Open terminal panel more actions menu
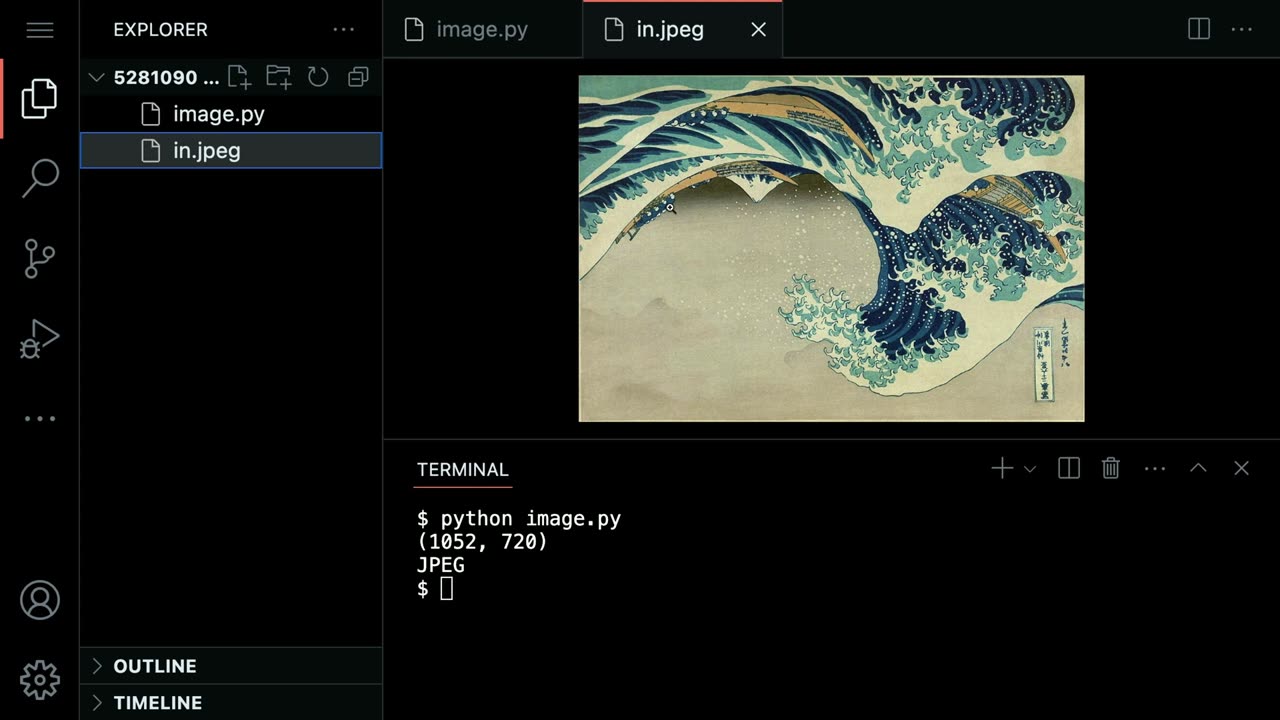 click(x=1155, y=468)
